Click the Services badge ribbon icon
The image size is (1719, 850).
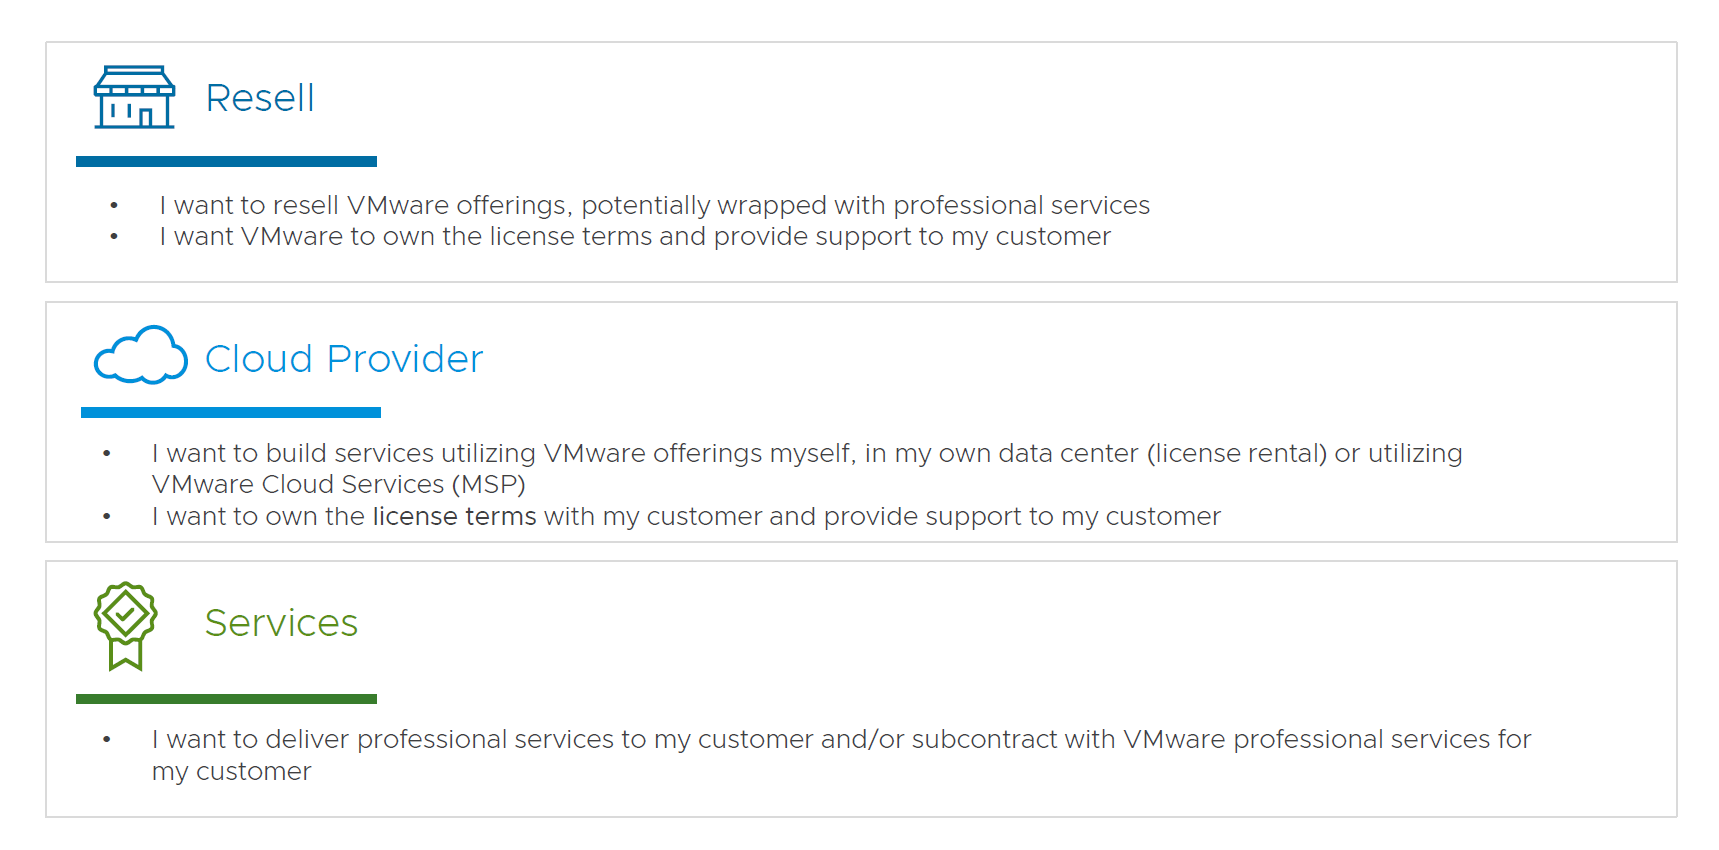[x=126, y=625]
